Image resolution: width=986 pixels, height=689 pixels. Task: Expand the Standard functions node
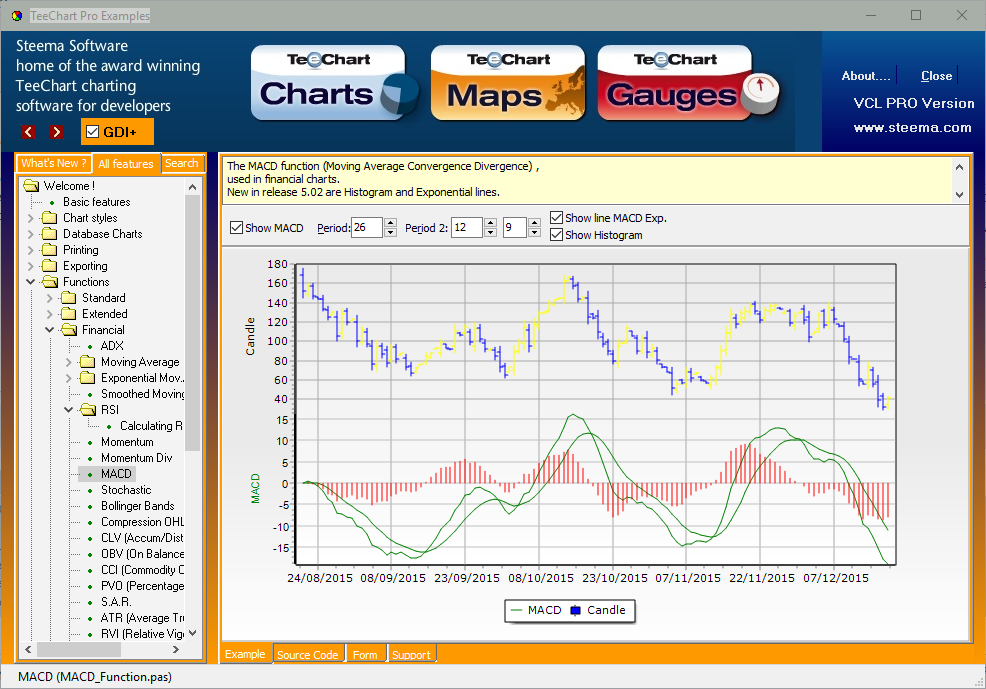50,298
